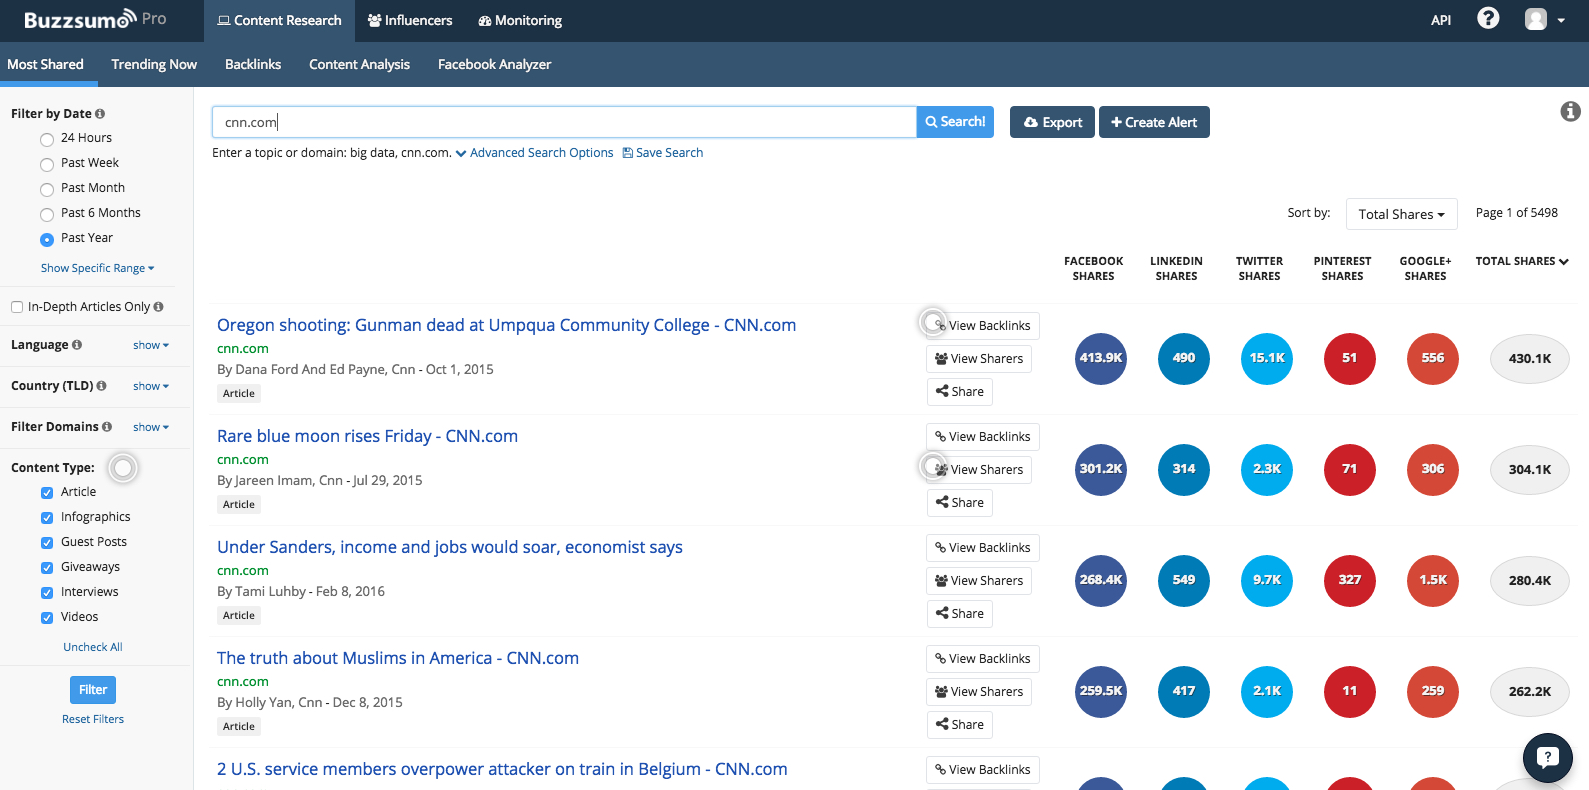1589x790 pixels.
Task: Select the Past Week date filter
Action: coord(47,164)
